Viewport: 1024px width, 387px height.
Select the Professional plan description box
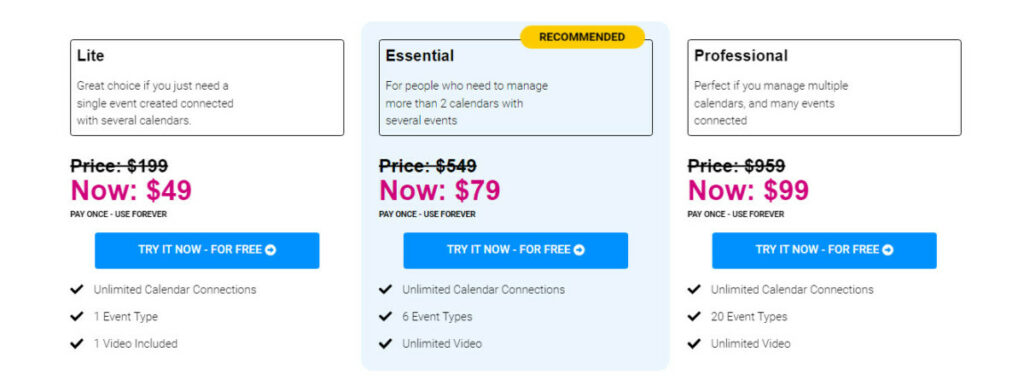(824, 87)
